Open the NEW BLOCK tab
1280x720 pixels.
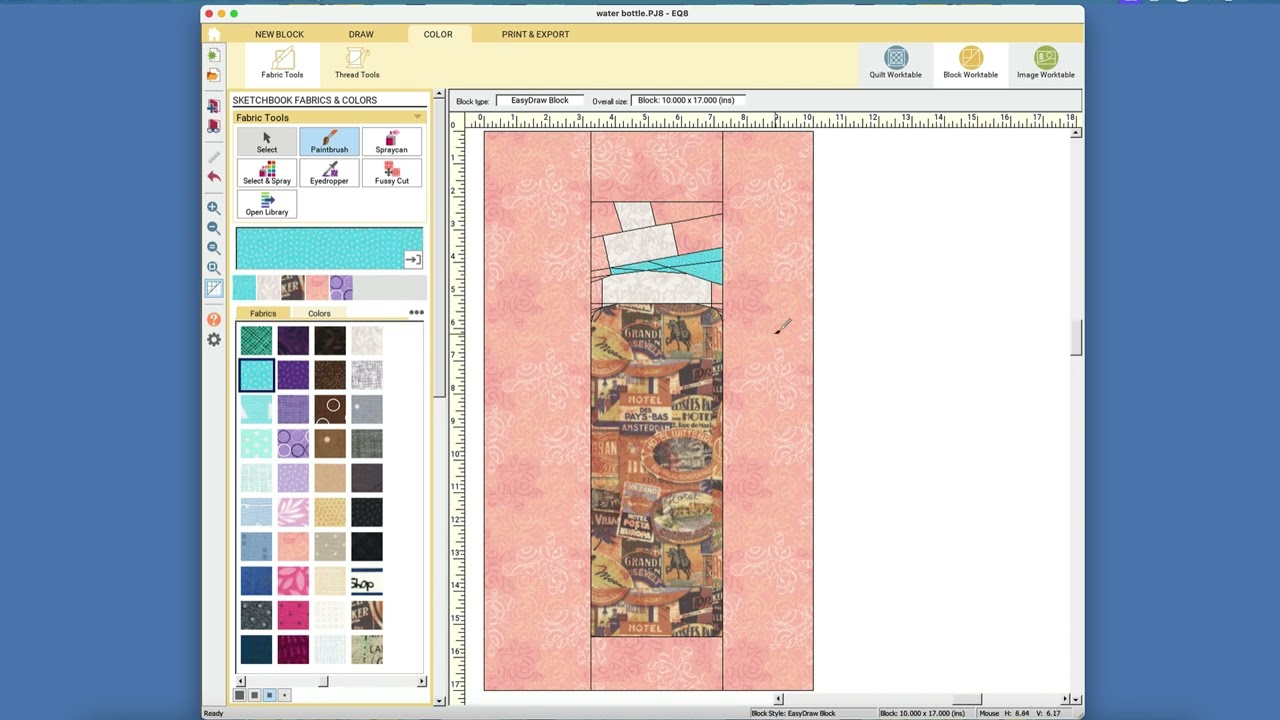click(279, 34)
